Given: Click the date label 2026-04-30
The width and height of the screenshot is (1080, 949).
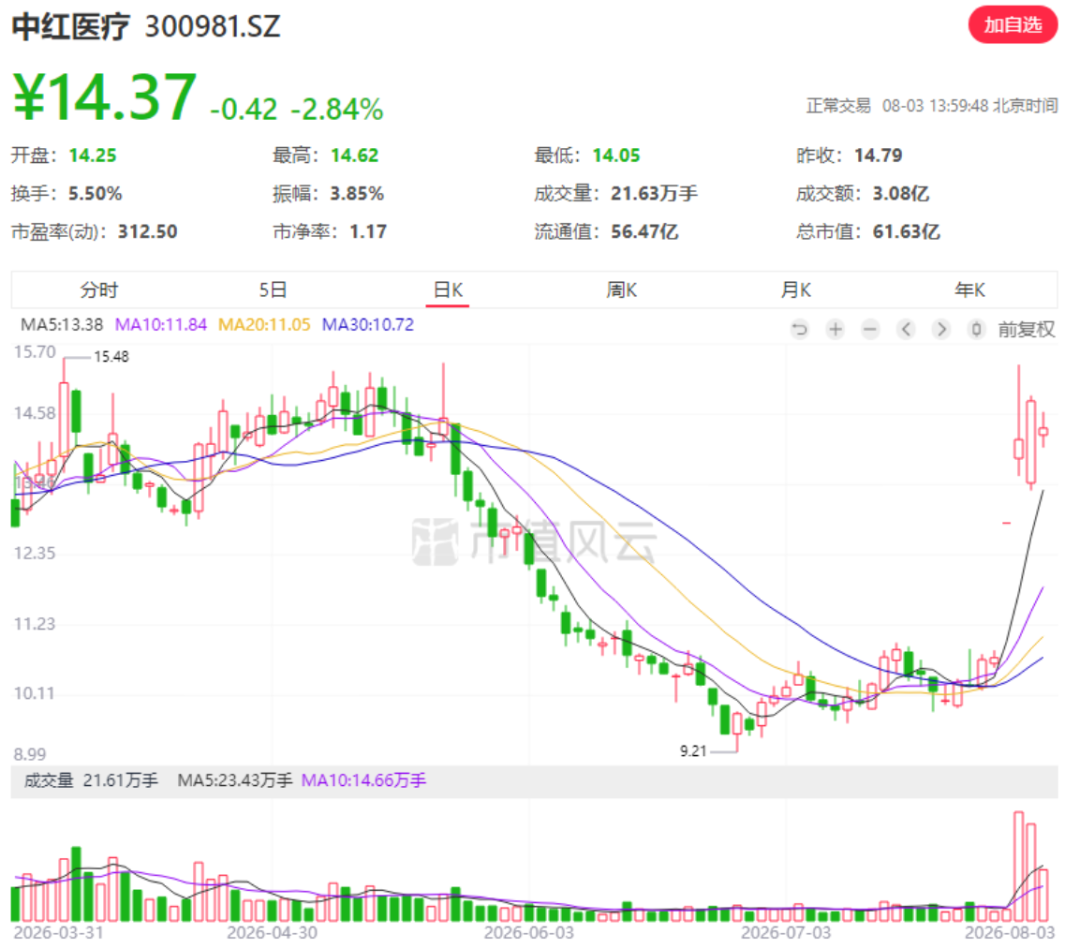Looking at the screenshot, I should 272,932.
